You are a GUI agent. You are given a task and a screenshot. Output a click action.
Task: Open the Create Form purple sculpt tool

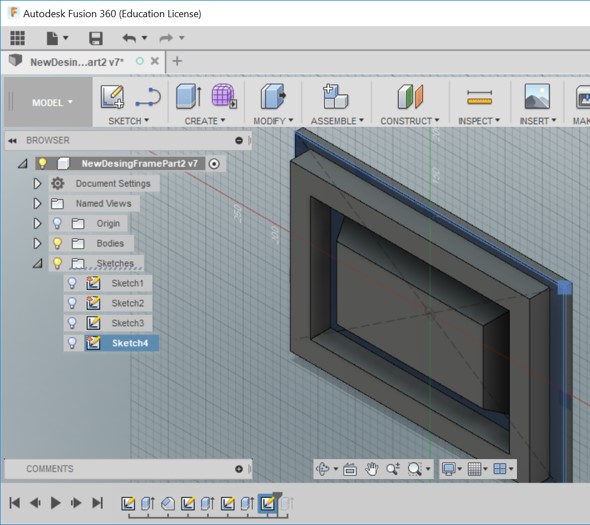tap(224, 96)
